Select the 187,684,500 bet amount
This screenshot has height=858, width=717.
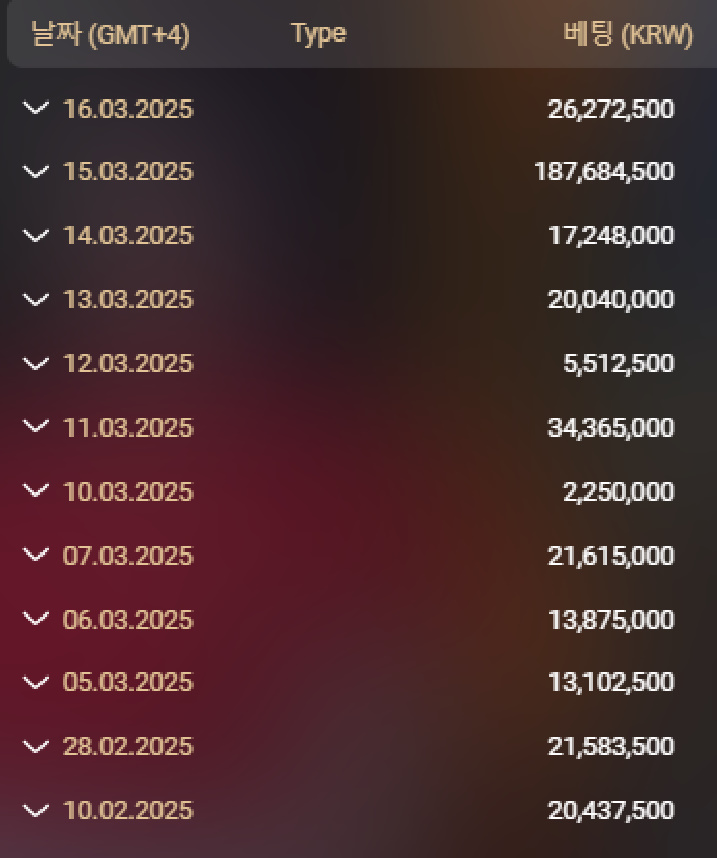[604, 172]
